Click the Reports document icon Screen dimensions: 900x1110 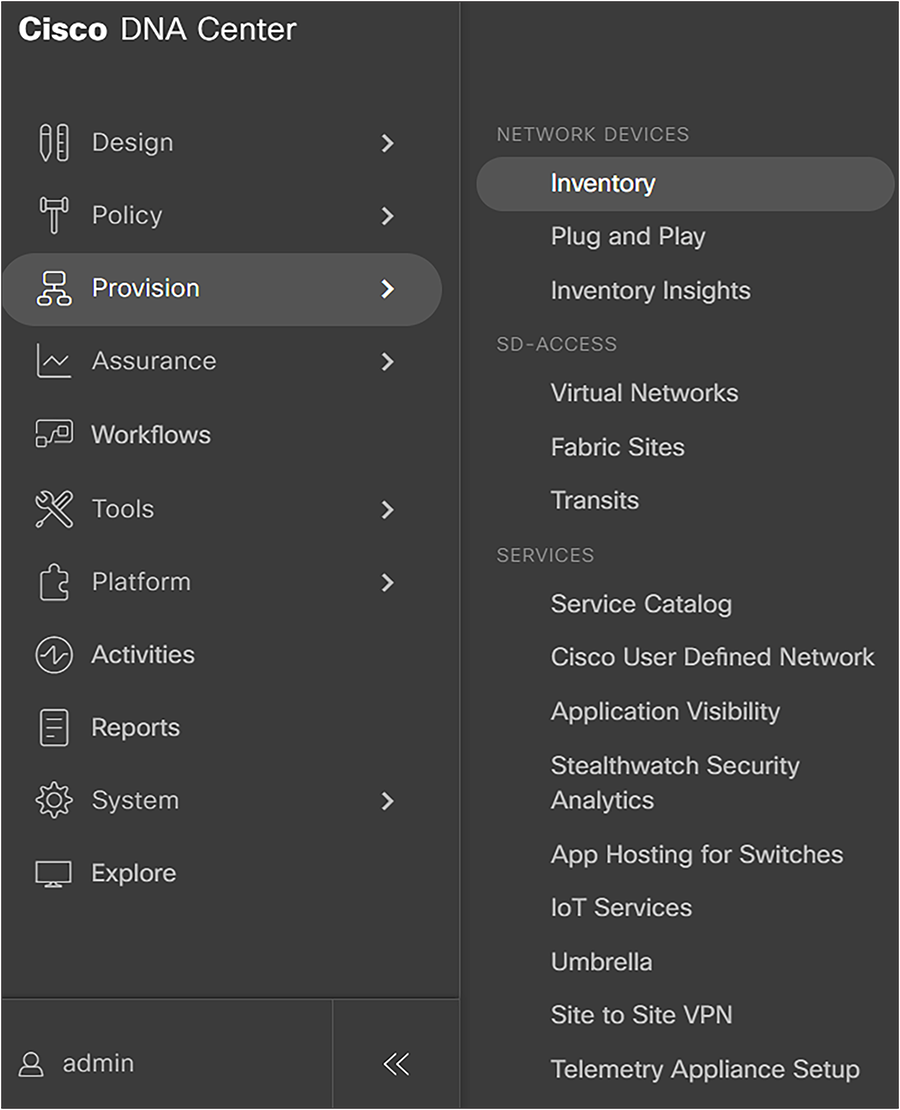point(54,728)
